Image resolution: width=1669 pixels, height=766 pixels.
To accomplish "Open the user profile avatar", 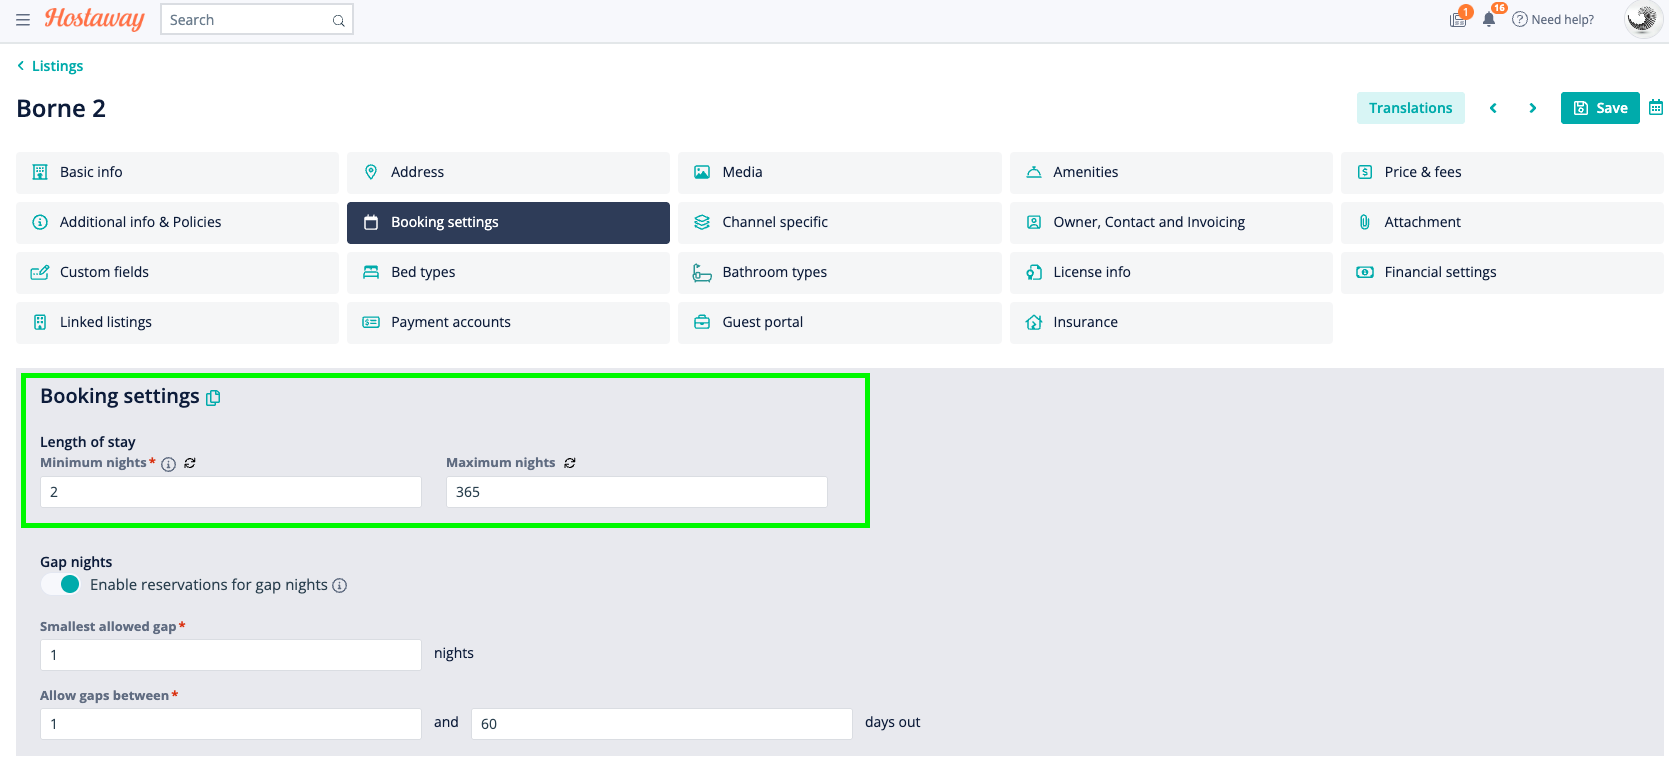I will [x=1642, y=19].
